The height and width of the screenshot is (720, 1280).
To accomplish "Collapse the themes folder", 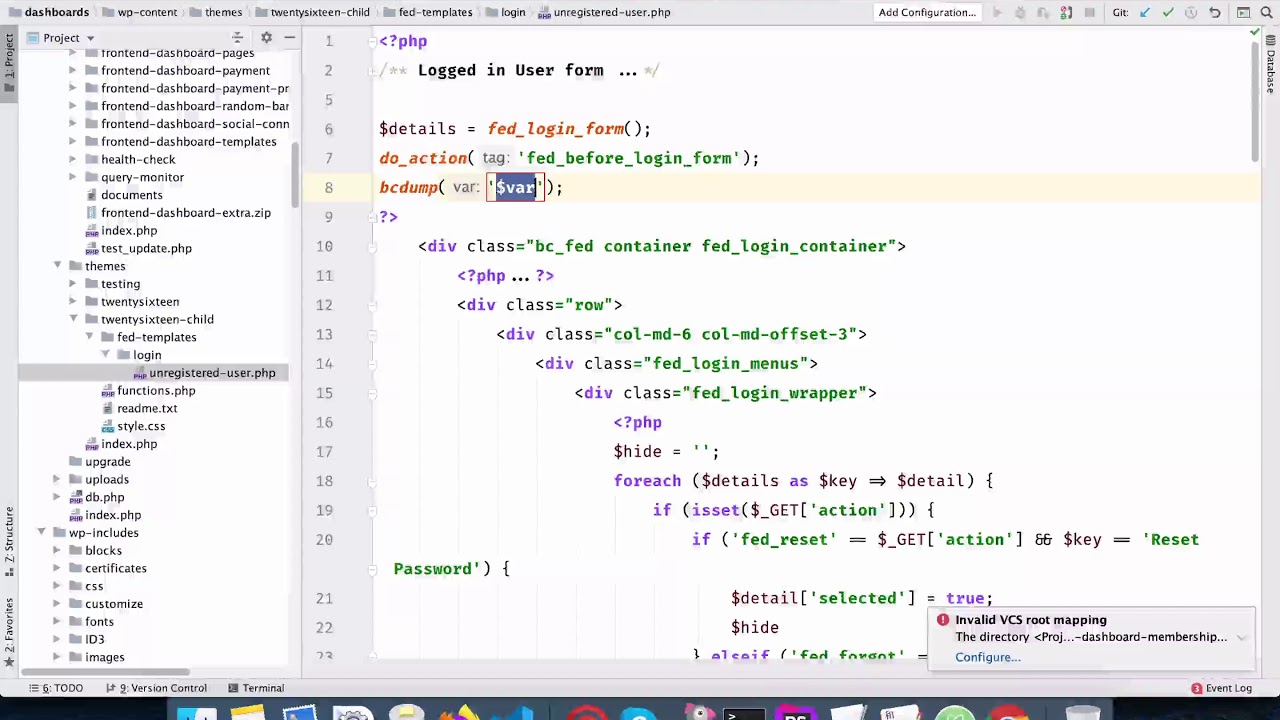I will pyautogui.click(x=58, y=266).
